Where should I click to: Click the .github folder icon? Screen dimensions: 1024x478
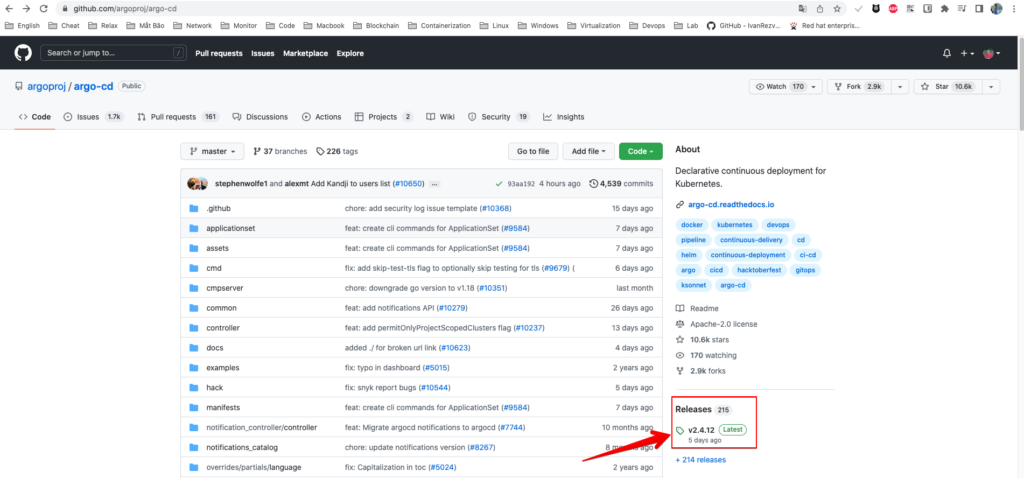pyautogui.click(x=193, y=208)
